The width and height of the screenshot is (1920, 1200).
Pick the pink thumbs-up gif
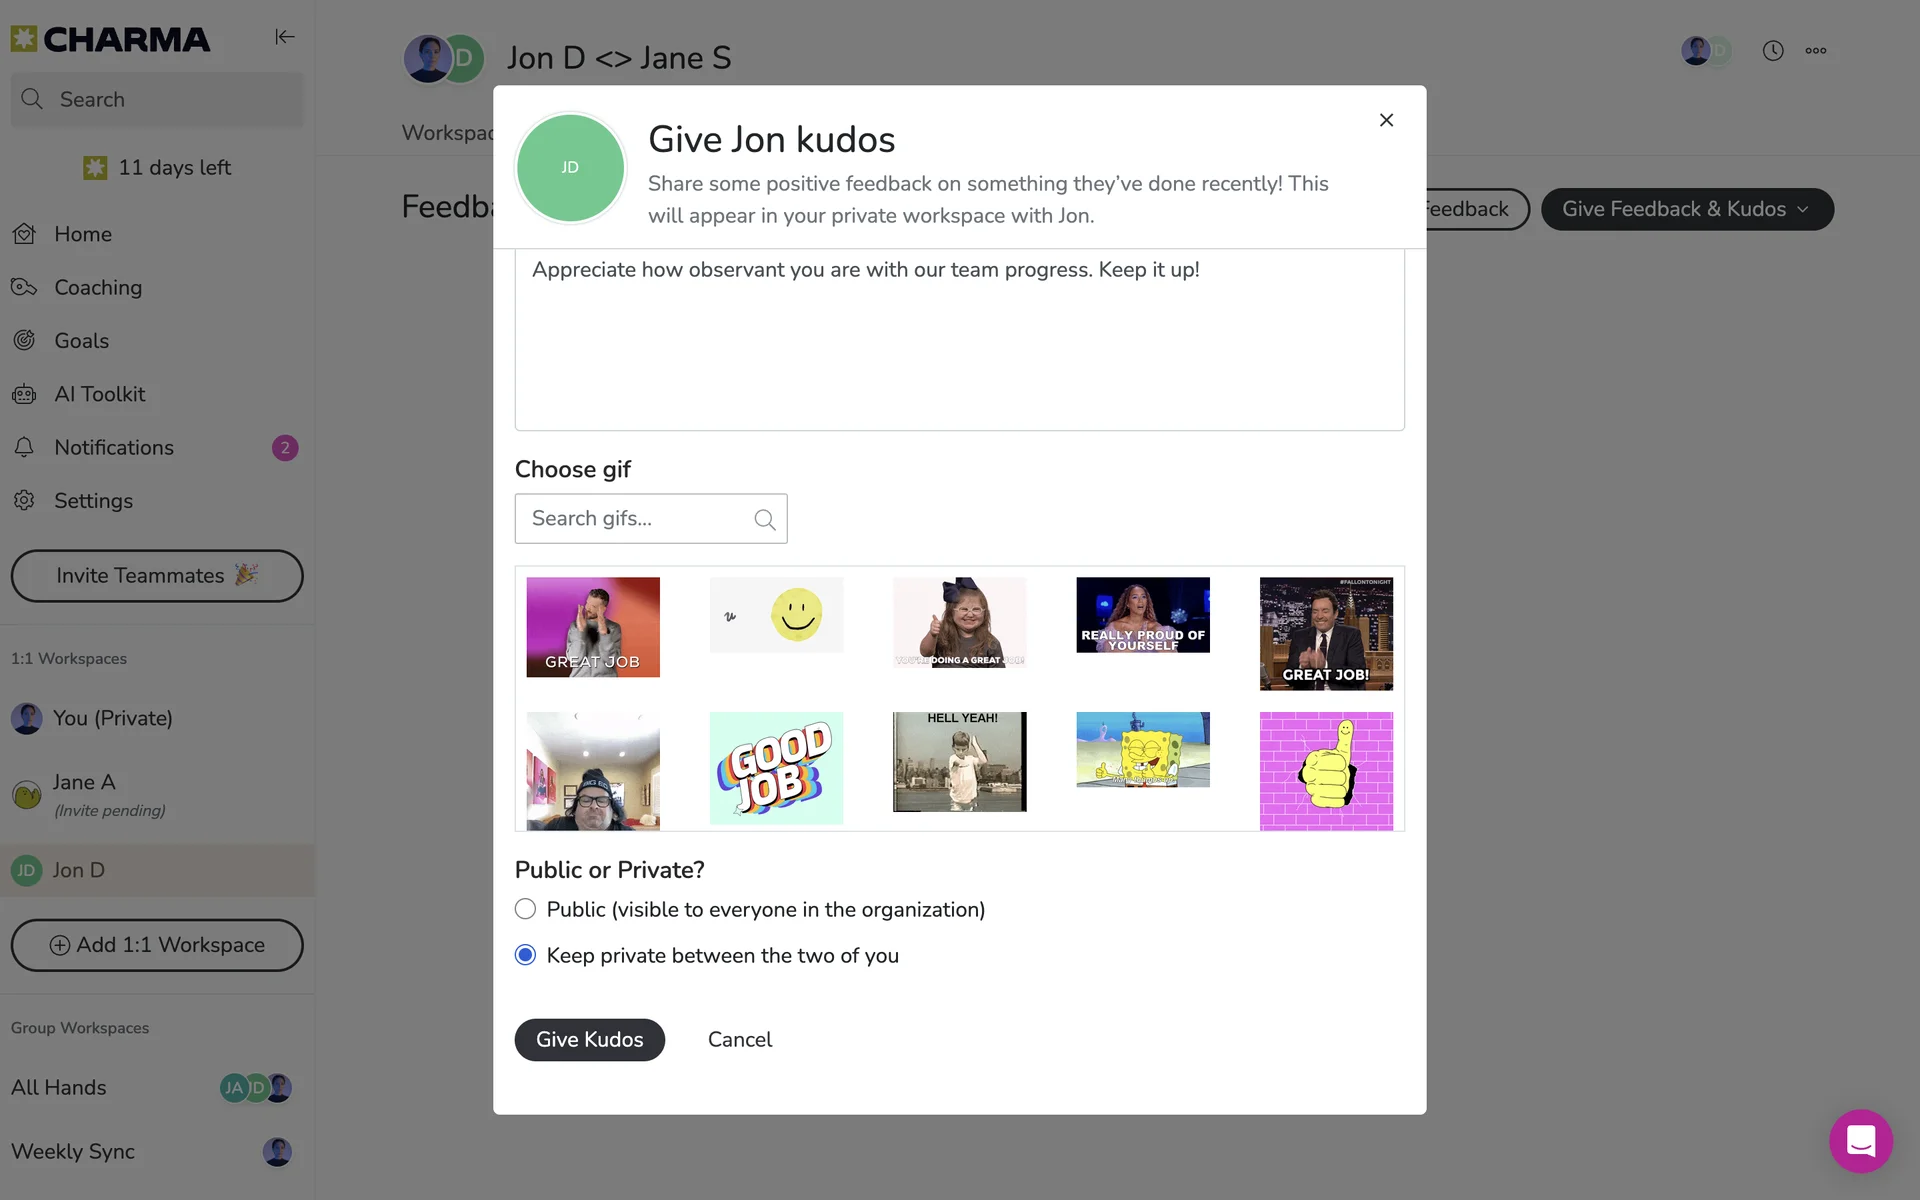[x=1326, y=771]
